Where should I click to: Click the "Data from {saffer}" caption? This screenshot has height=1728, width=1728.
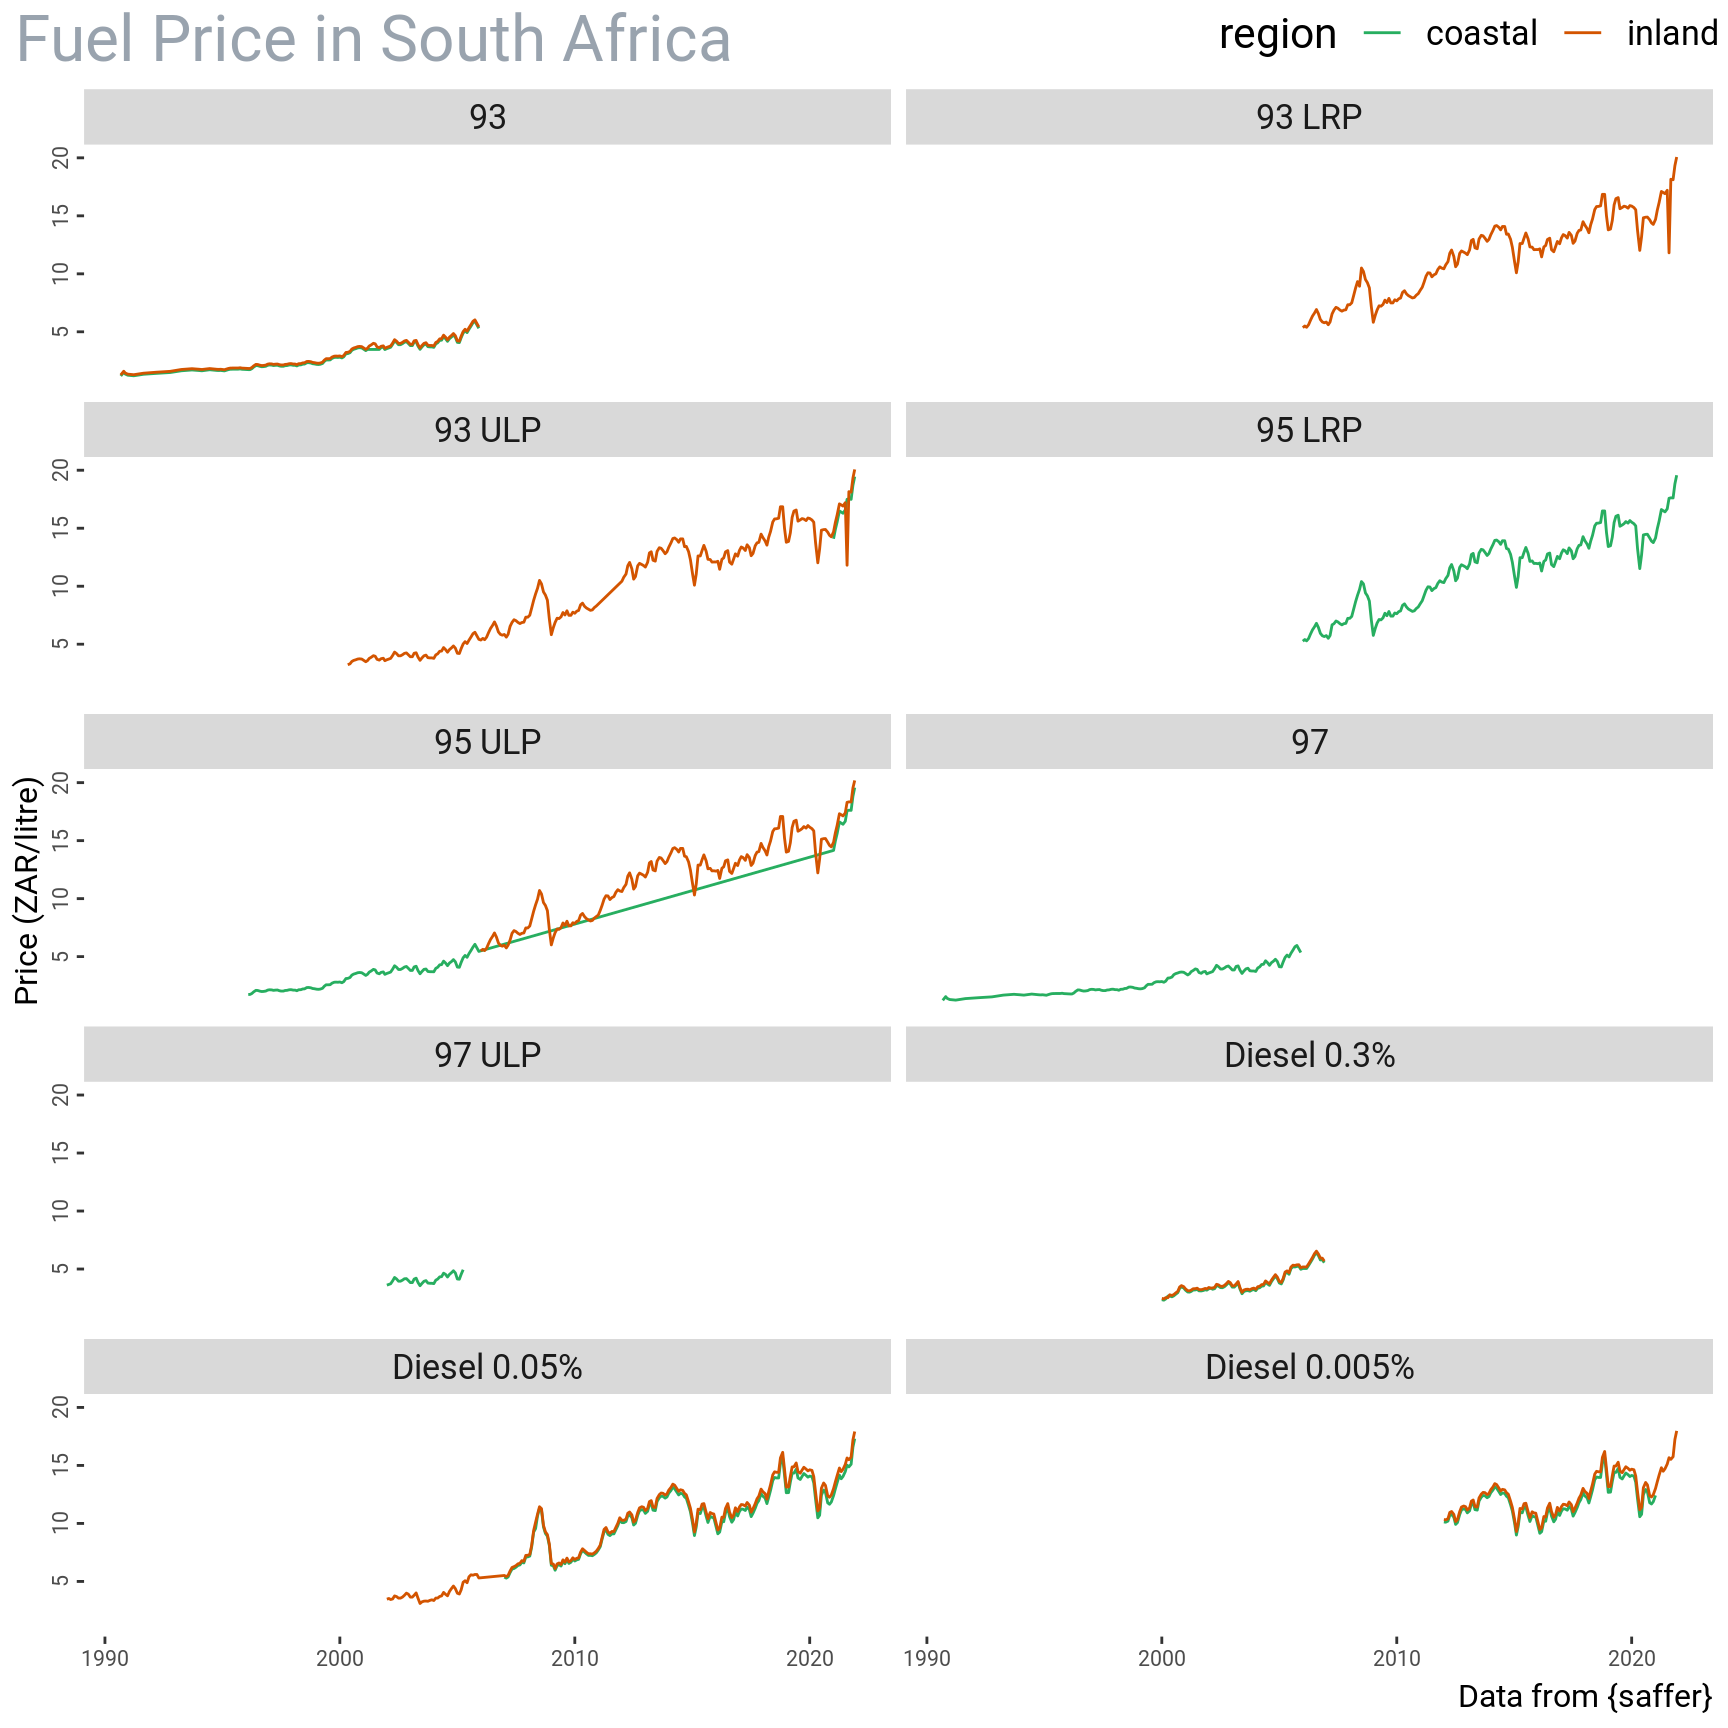(x=1585, y=1696)
